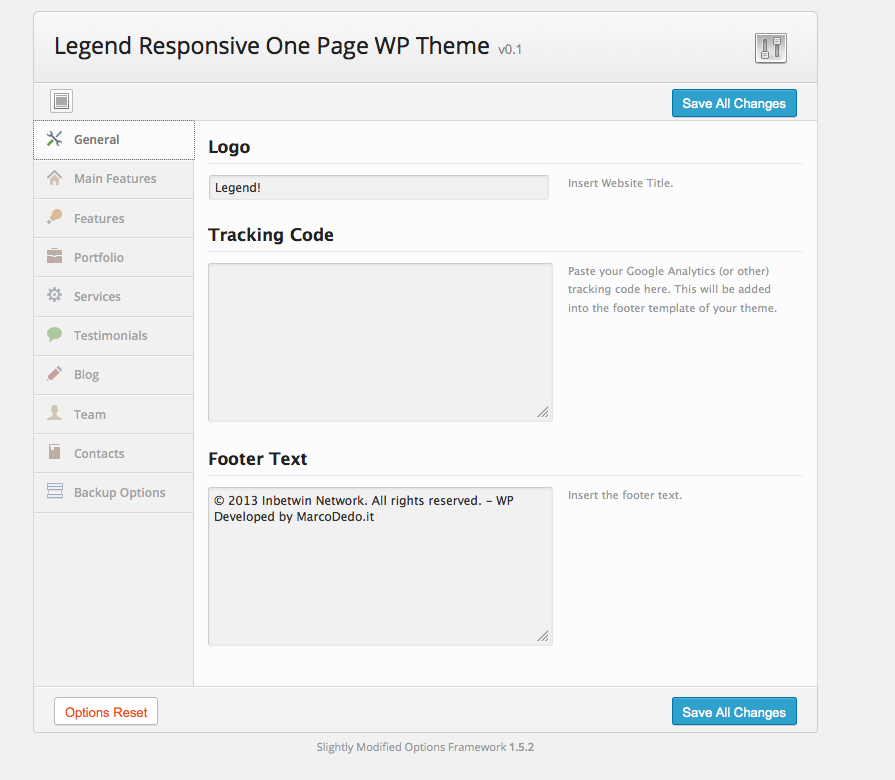This screenshot has height=780, width=895.
Task: Toggle the expand-all sections icon
Action: [62, 101]
